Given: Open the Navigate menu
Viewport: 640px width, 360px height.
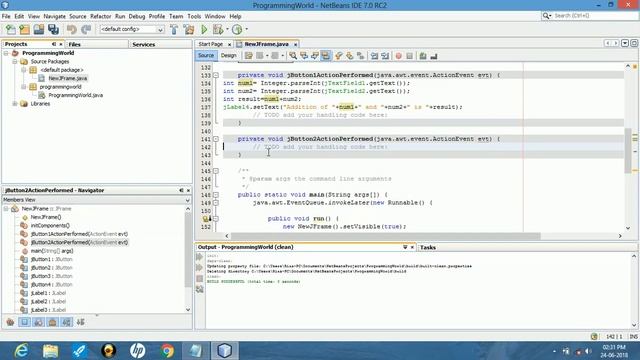Looking at the screenshot, I should click(54, 16).
